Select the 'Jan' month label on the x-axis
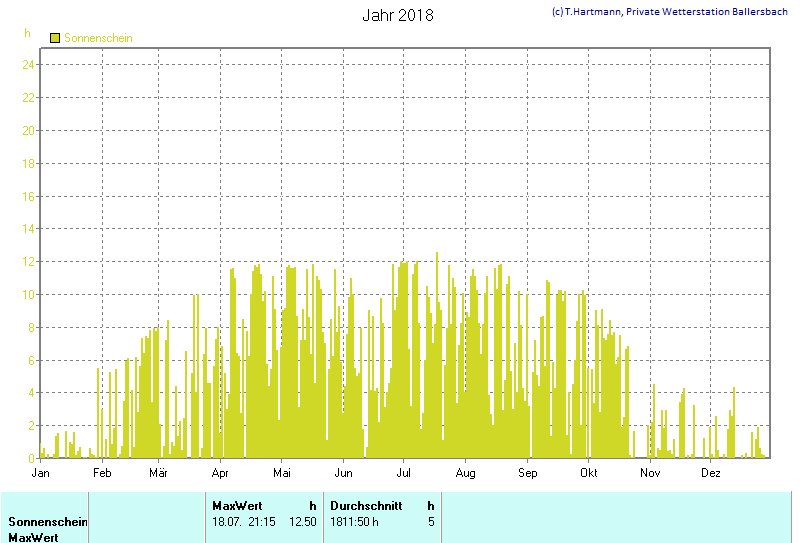Screen dimensions: 802x543 pos(41,472)
